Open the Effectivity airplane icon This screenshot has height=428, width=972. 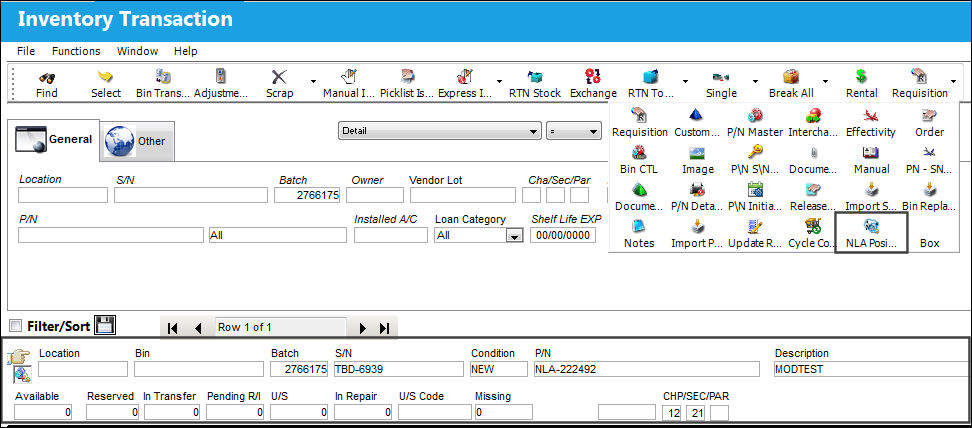pyautogui.click(x=871, y=115)
